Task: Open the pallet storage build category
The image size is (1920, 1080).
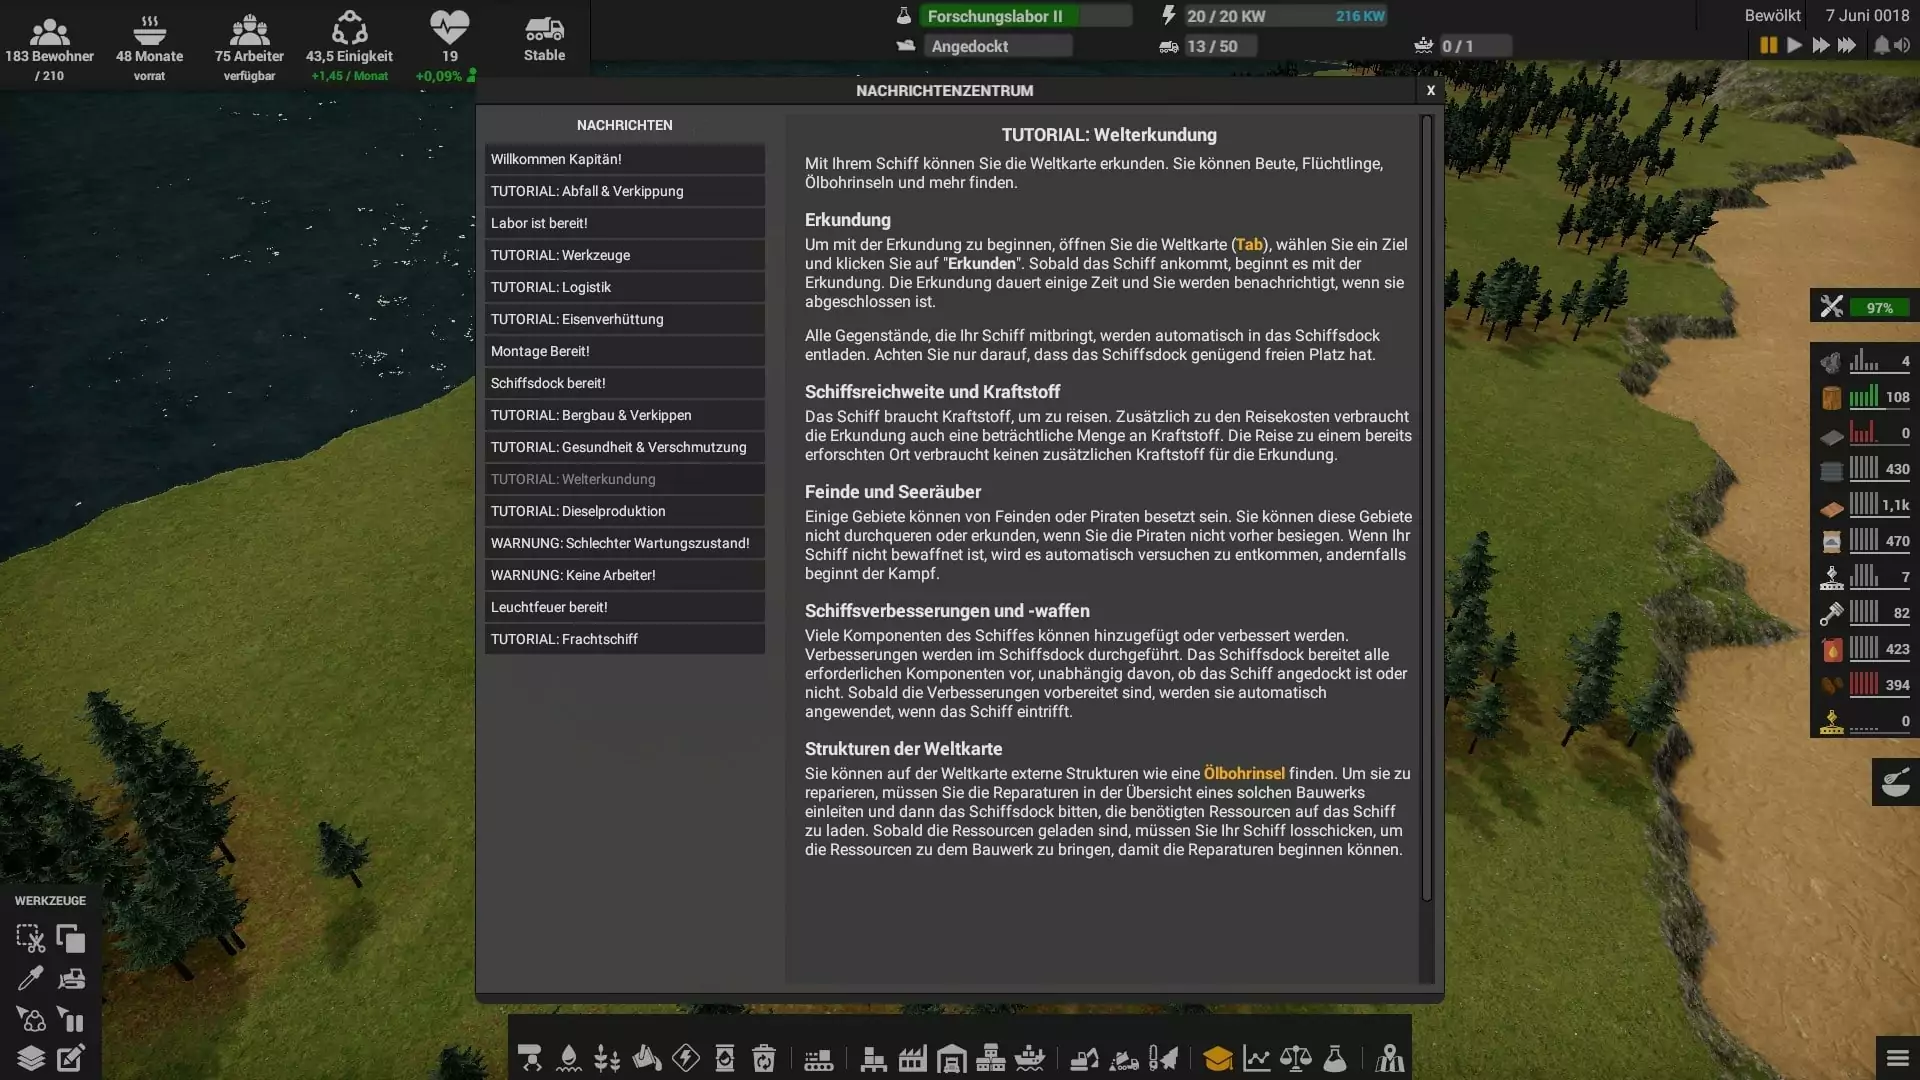Action: [x=873, y=1058]
